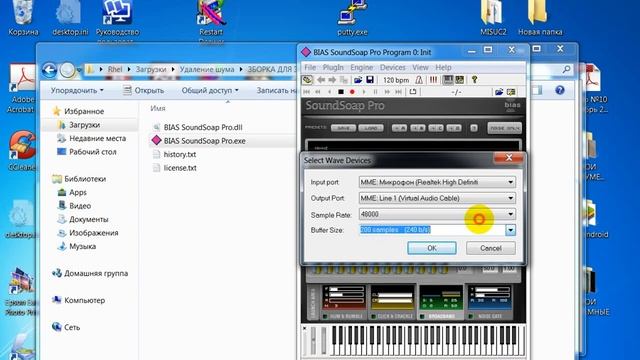Toggle the keyboard bar icon in toolbar
640x360 pixels.
pyautogui.click(x=448, y=80)
